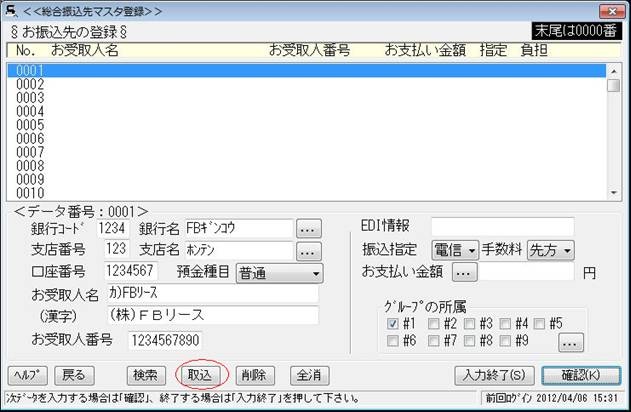Select list row 0008
The image size is (631, 412).
point(307,166)
